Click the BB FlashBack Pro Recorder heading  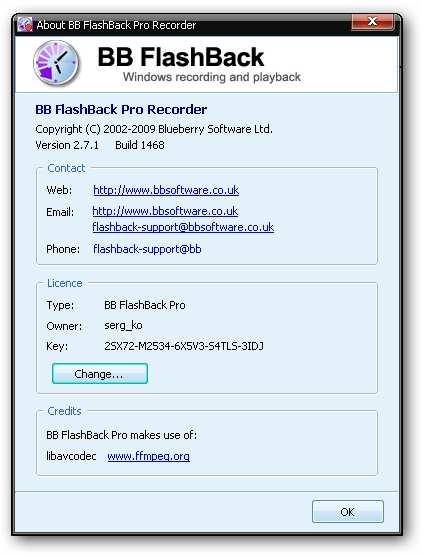coord(121,110)
